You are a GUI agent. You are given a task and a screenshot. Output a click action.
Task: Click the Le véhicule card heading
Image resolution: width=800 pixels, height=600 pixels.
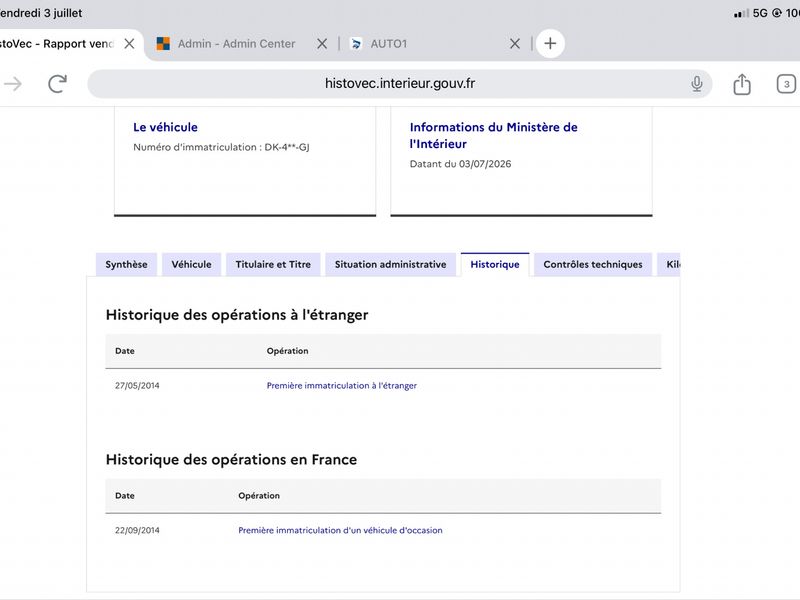click(165, 127)
